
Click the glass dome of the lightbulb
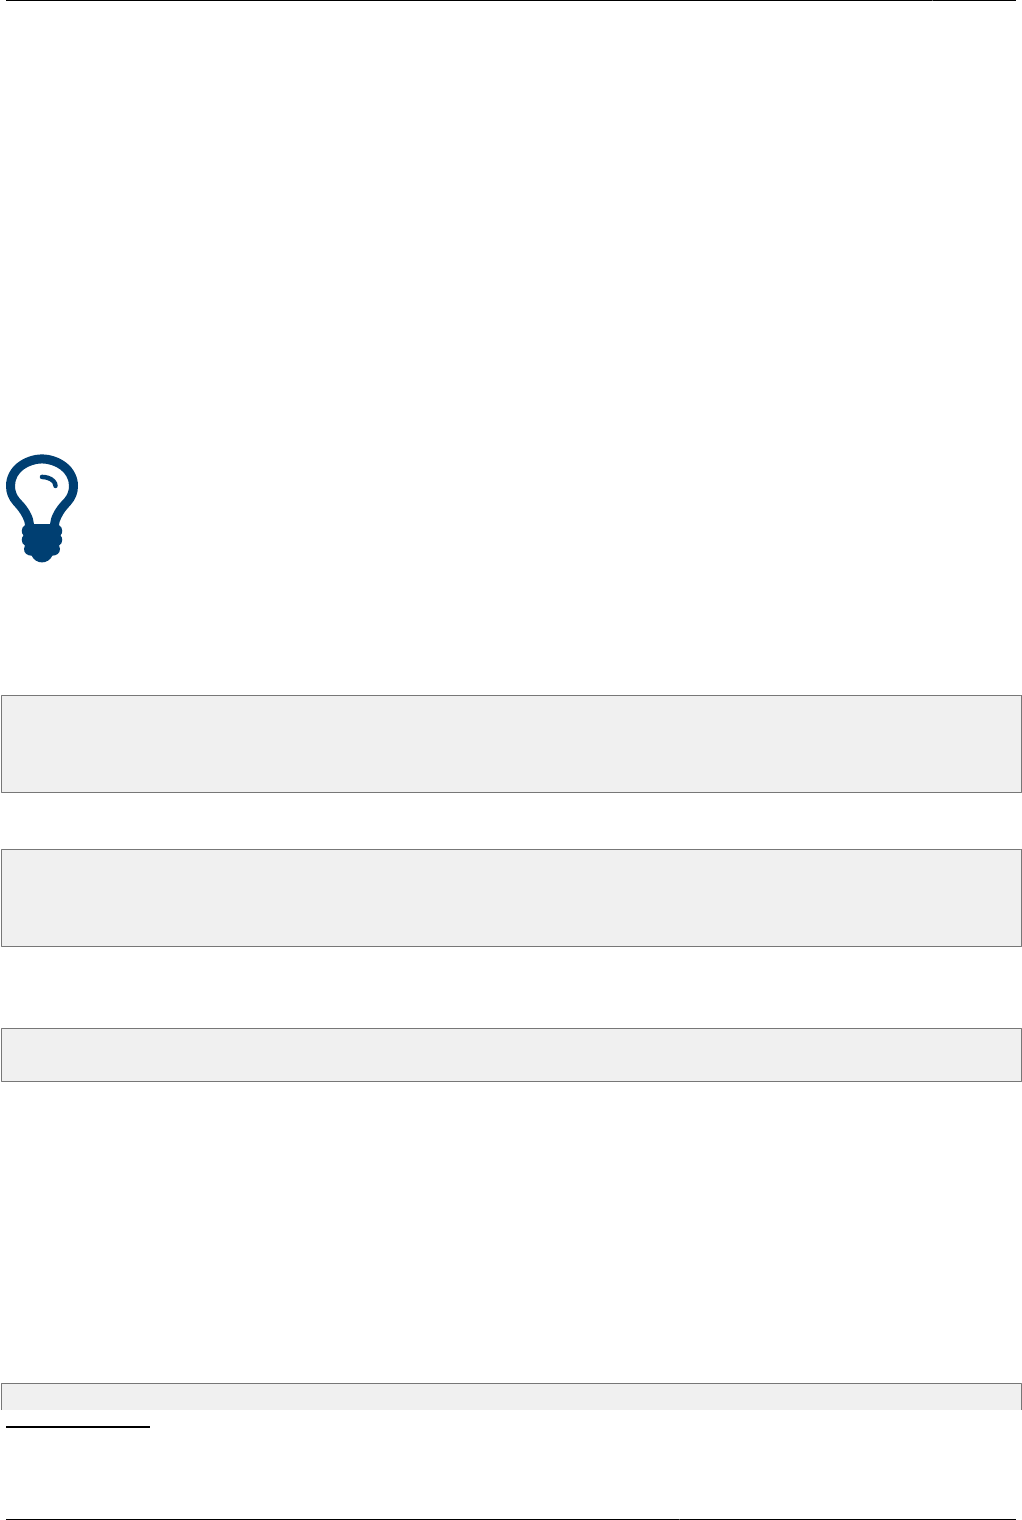pos(42,488)
